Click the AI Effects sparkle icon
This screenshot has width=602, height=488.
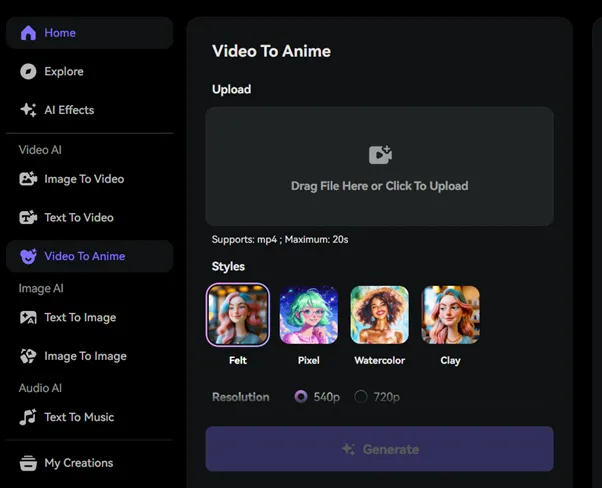click(28, 110)
